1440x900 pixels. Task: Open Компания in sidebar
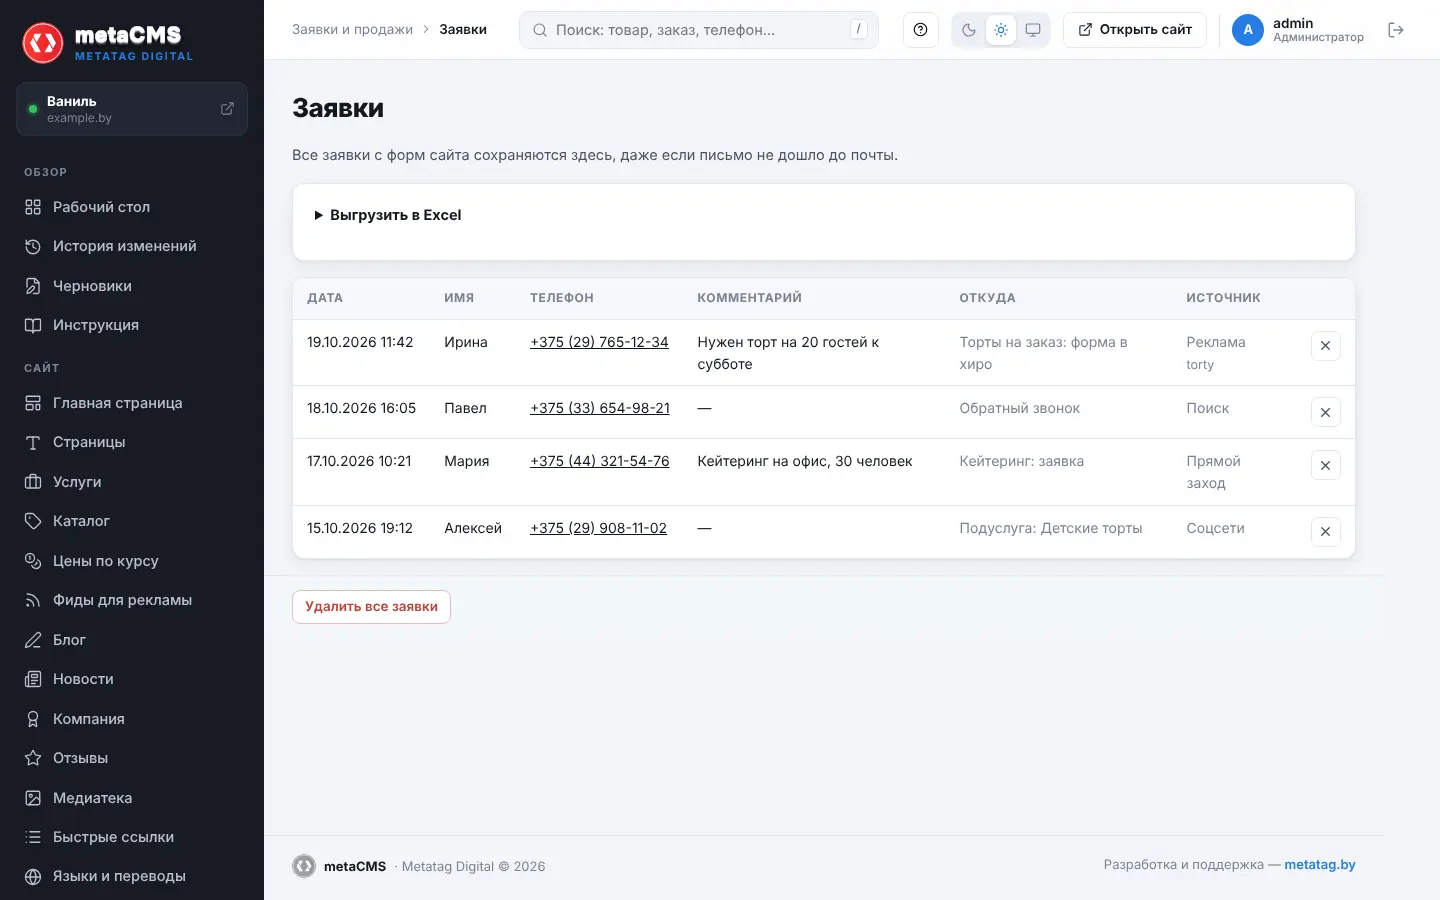132,719
